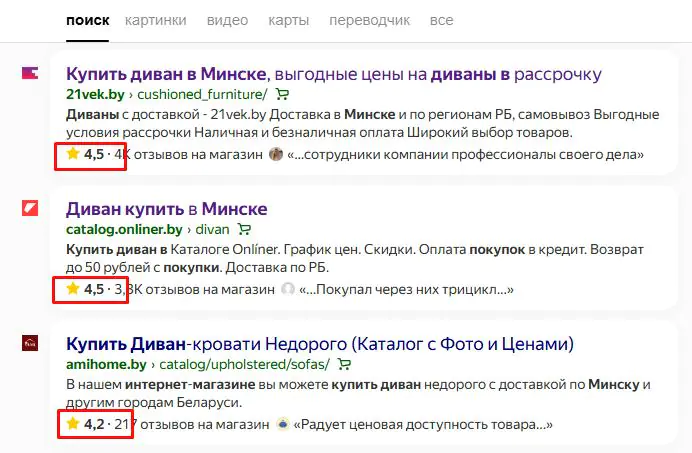Click quote '…сотрудники компании профессионалы своего дела'
692x453 pixels.
pyautogui.click(x=466, y=155)
